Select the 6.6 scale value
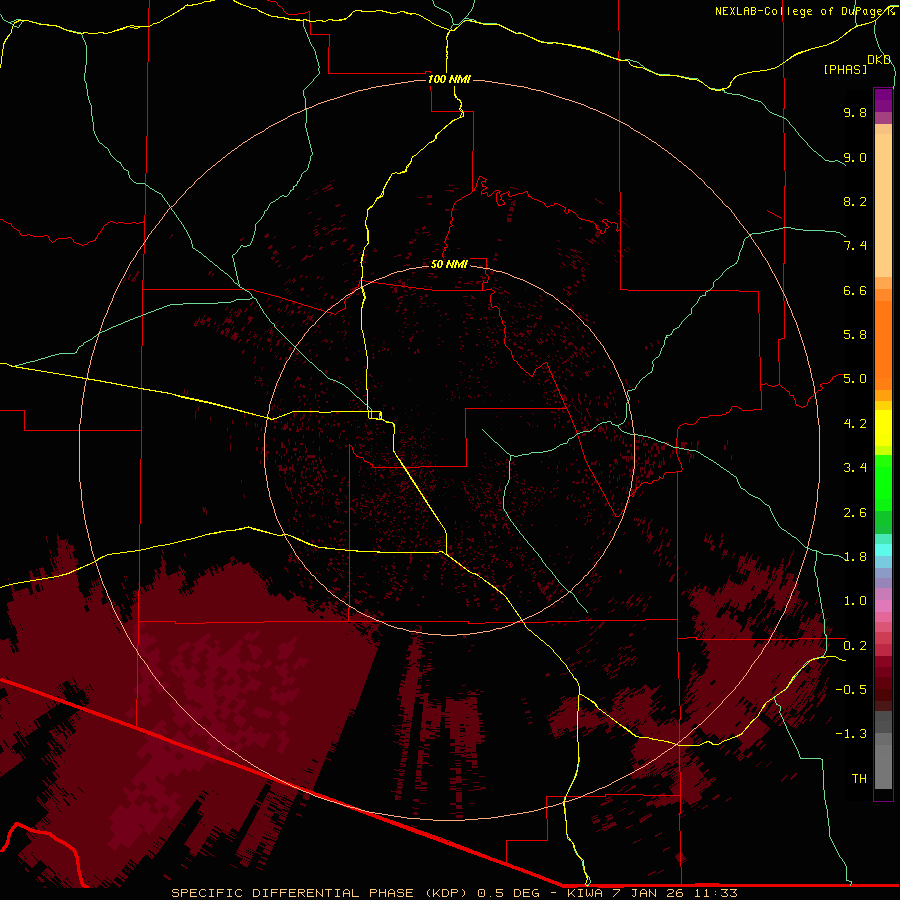Screen dimensions: 900x900 (x=855, y=290)
